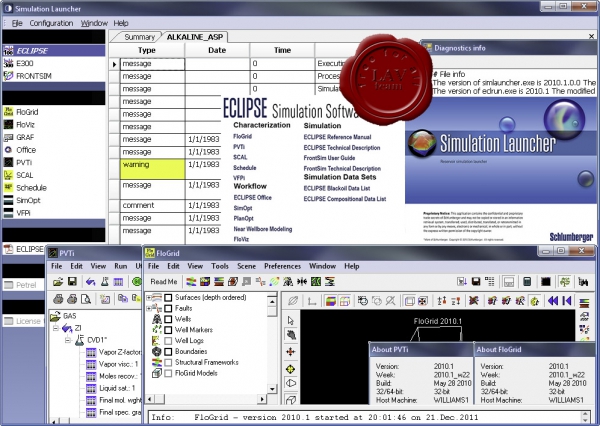Open the Configuration menu in Simulation Launcher

(51, 23)
